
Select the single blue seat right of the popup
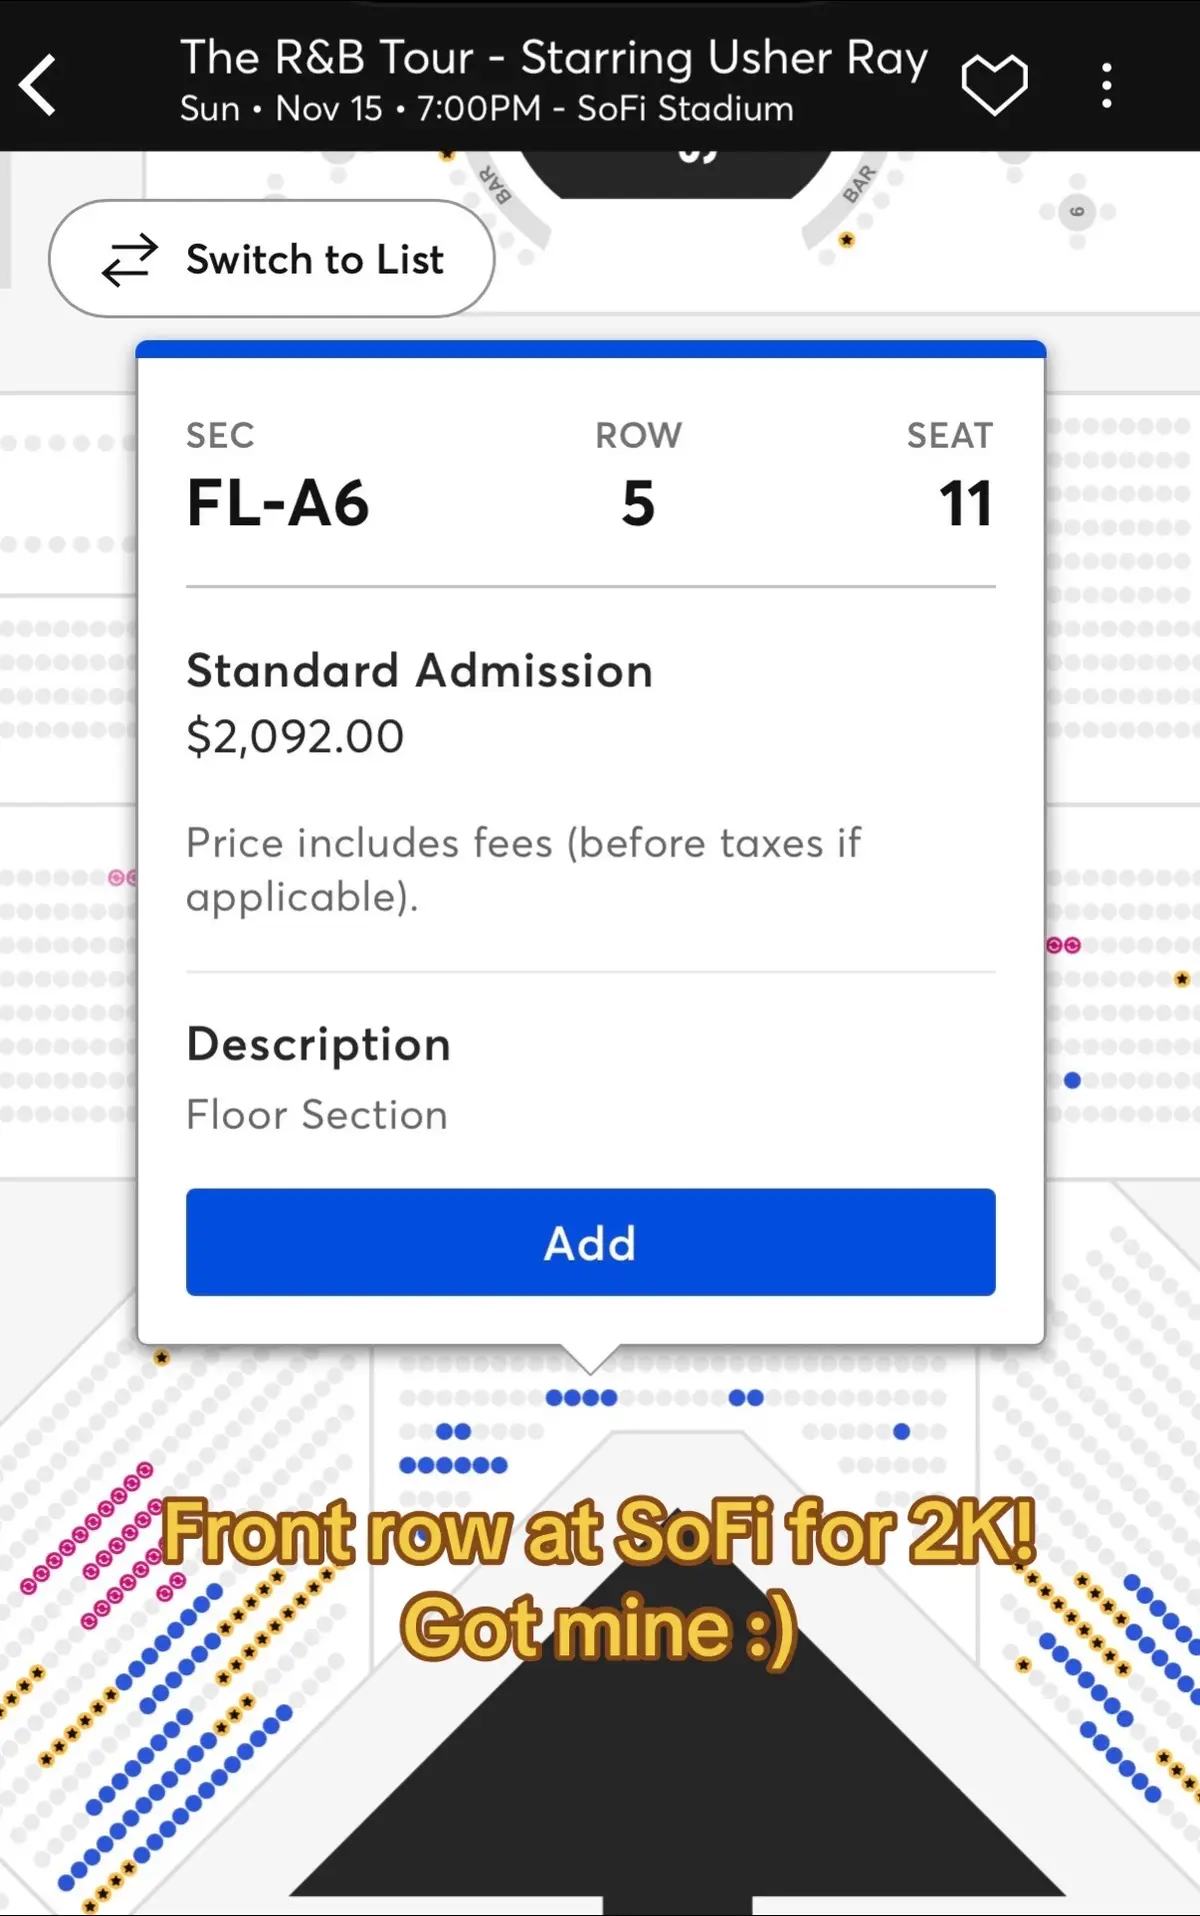click(x=1072, y=1080)
